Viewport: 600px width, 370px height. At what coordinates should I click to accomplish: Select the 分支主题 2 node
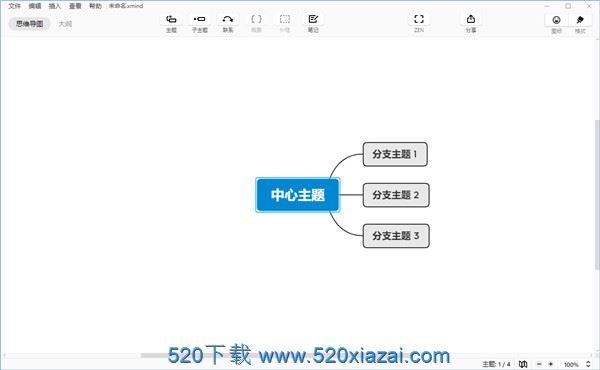(396, 195)
